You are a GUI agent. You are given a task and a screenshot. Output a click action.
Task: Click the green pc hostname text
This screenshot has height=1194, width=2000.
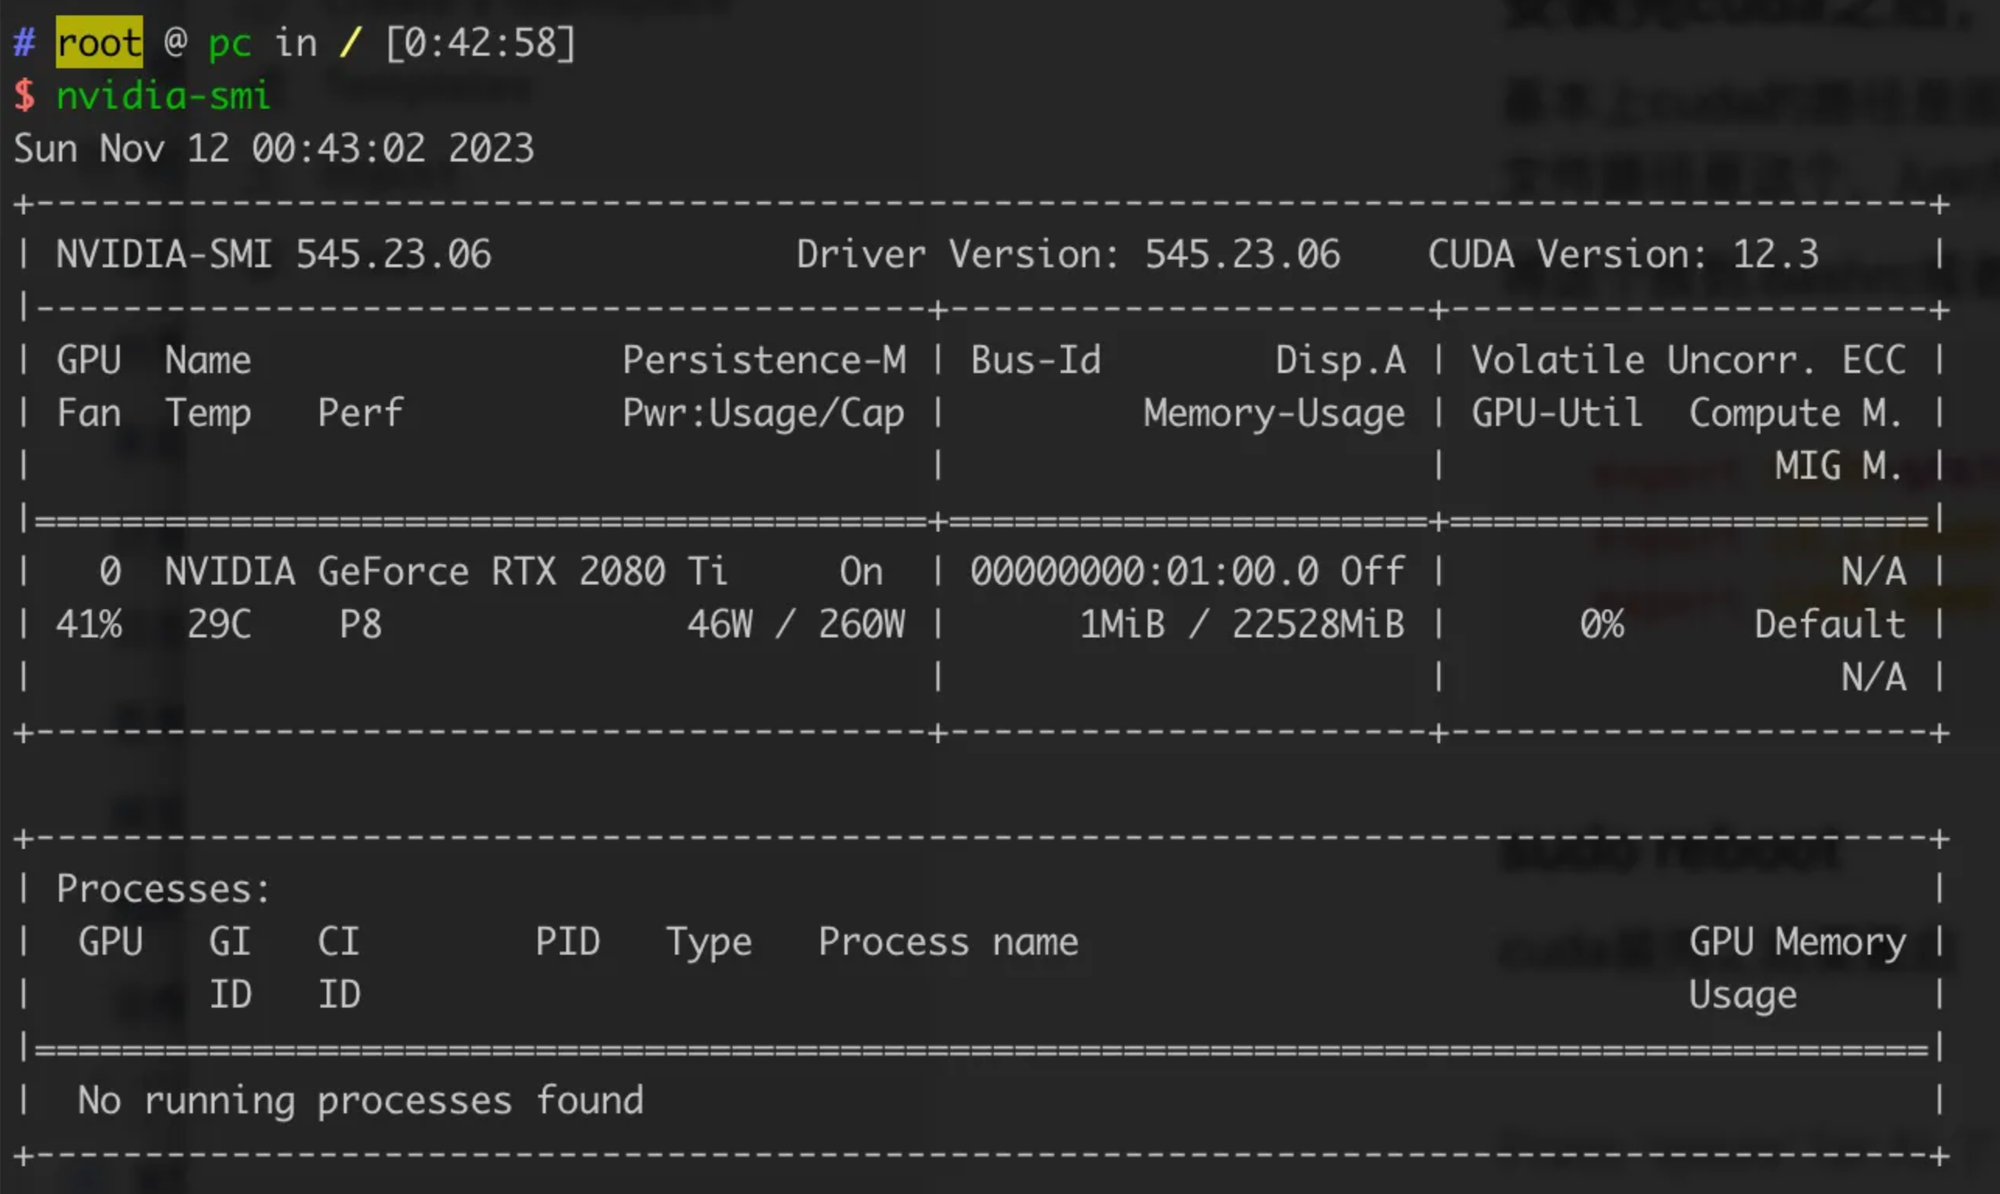click(229, 43)
